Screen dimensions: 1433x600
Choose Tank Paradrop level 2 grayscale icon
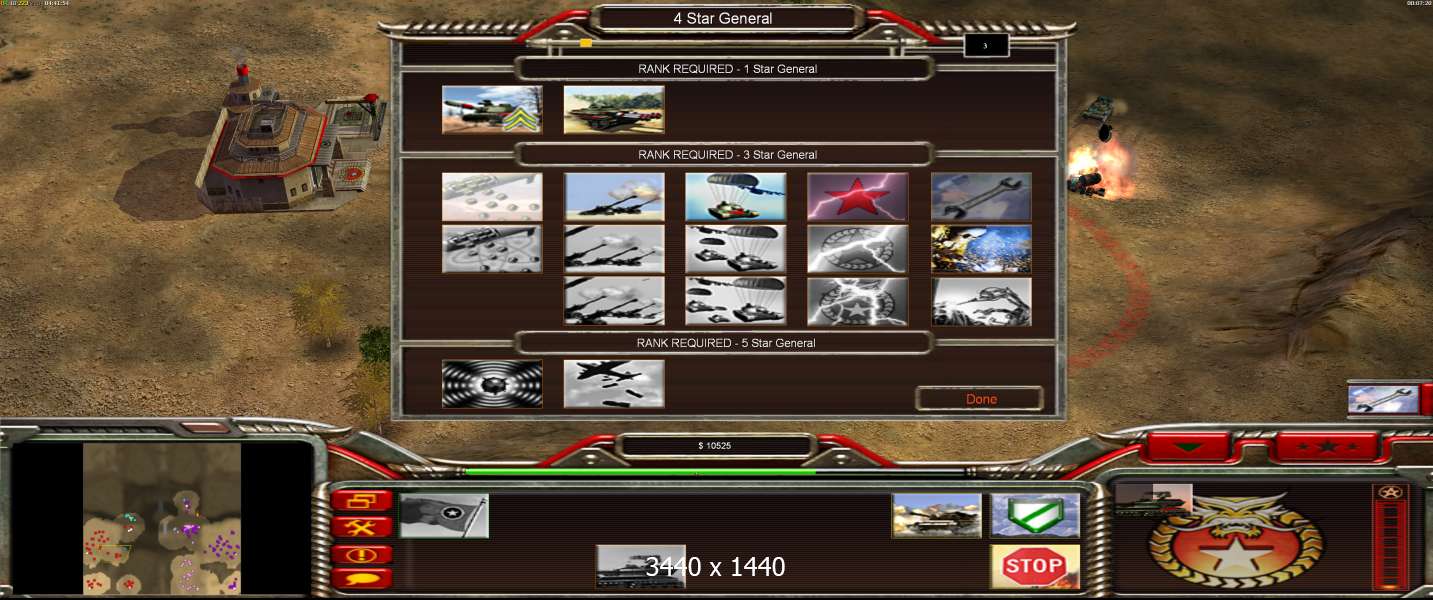(x=736, y=249)
